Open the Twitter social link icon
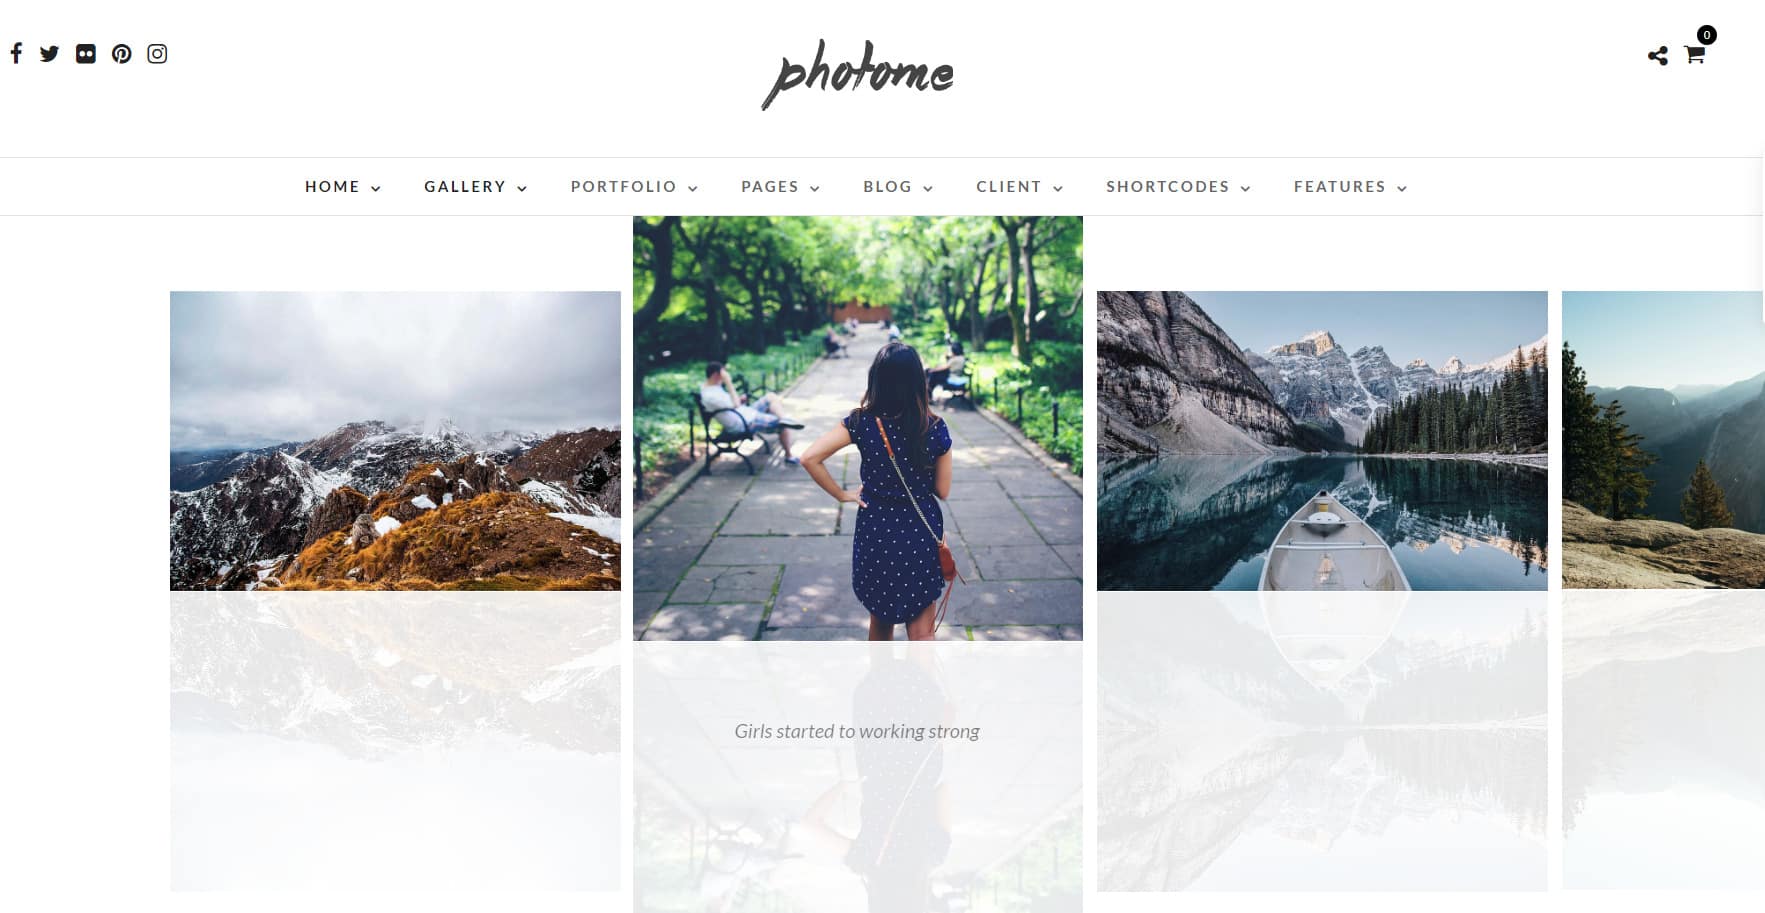Viewport: 1765px width, 913px height. coord(49,54)
